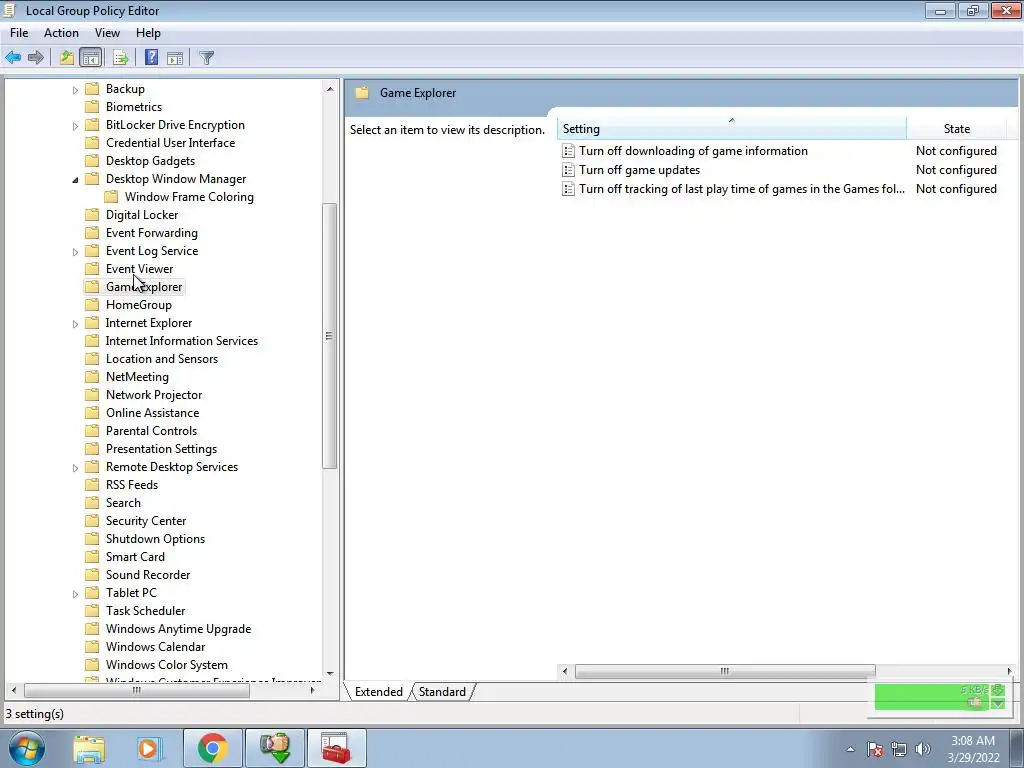Click the Action Center flag tray icon
This screenshot has height=768, width=1024.
[x=875, y=749]
